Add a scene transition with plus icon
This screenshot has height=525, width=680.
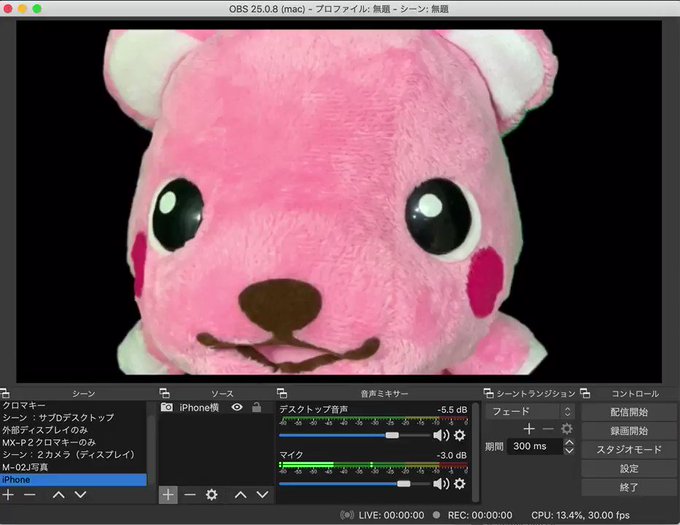click(529, 429)
